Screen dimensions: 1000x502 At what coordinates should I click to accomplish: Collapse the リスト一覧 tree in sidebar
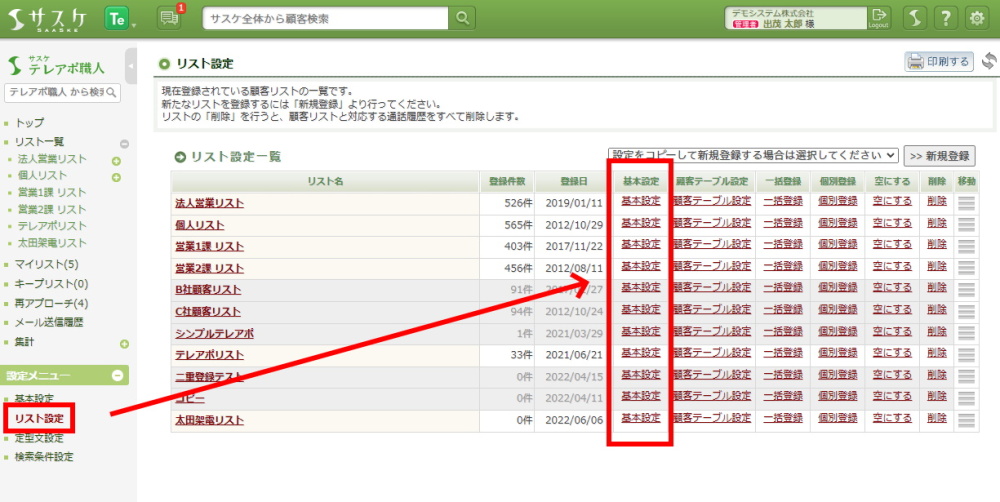pyautogui.click(x=124, y=143)
